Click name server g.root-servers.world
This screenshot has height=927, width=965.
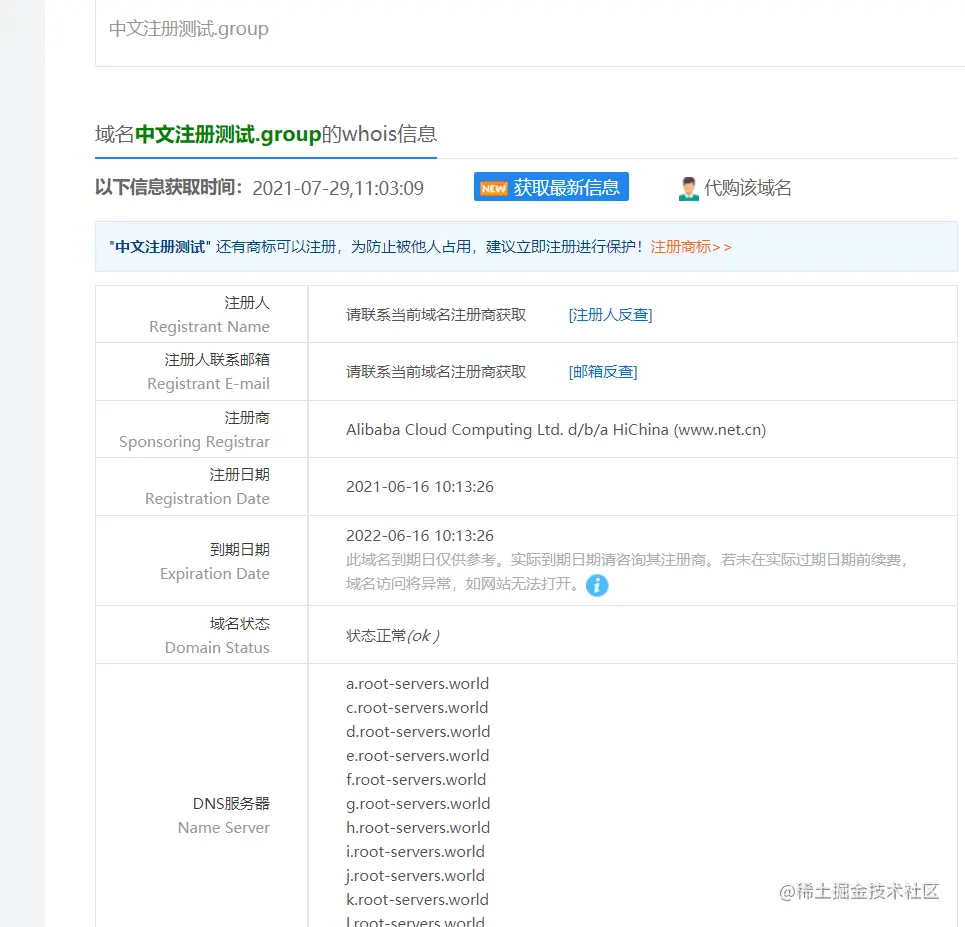418,804
